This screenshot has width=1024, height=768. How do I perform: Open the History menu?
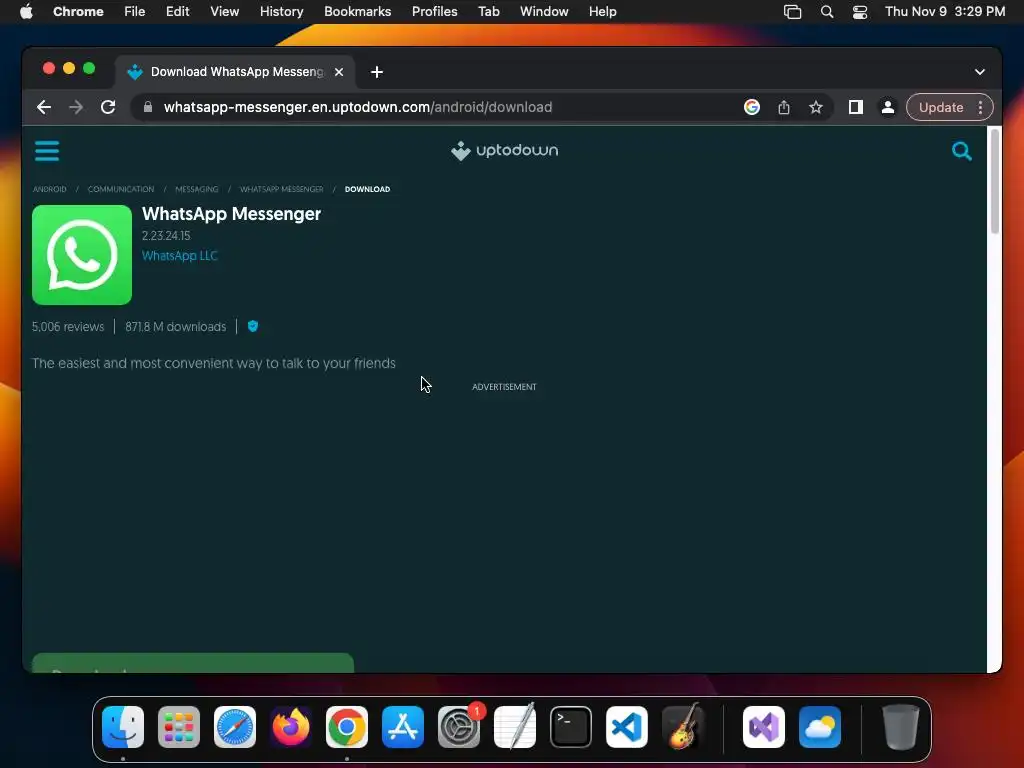click(x=281, y=12)
